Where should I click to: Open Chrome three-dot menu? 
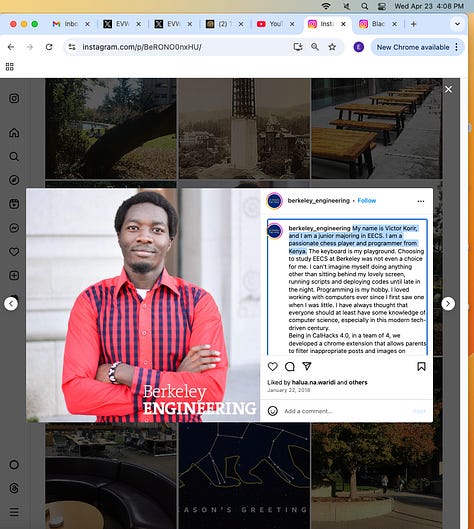[456, 47]
